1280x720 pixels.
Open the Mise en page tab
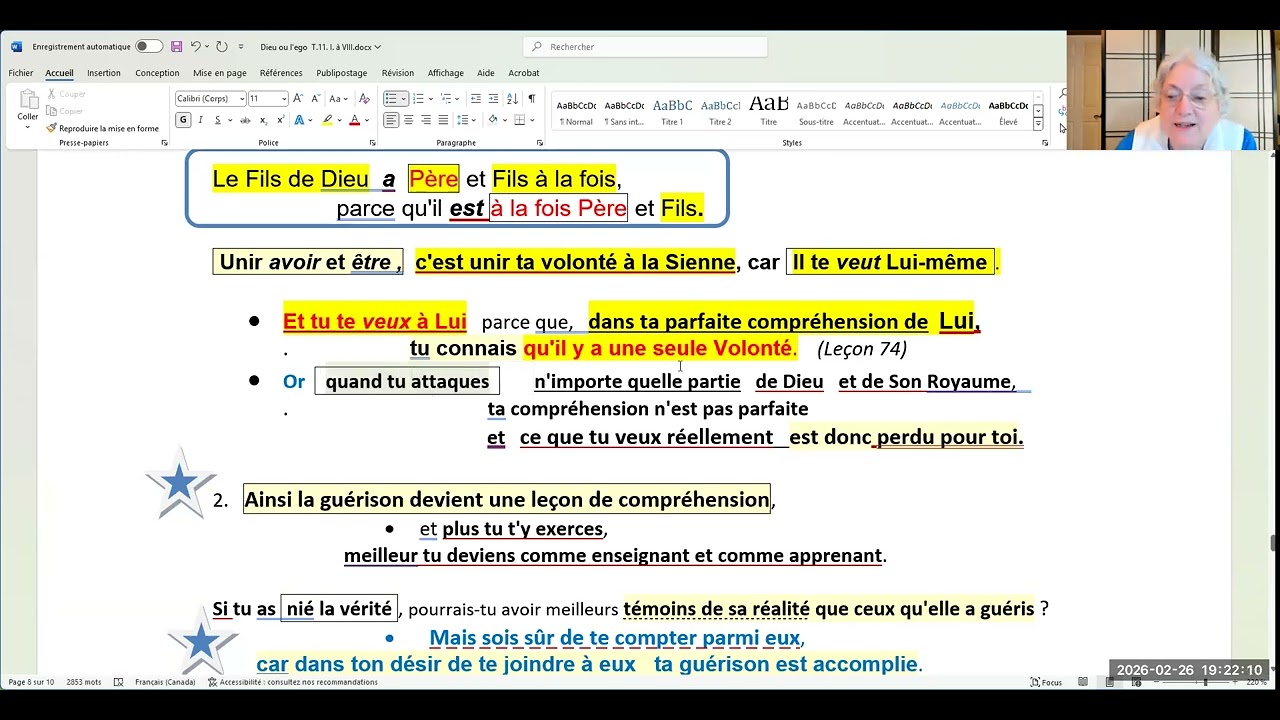(220, 73)
